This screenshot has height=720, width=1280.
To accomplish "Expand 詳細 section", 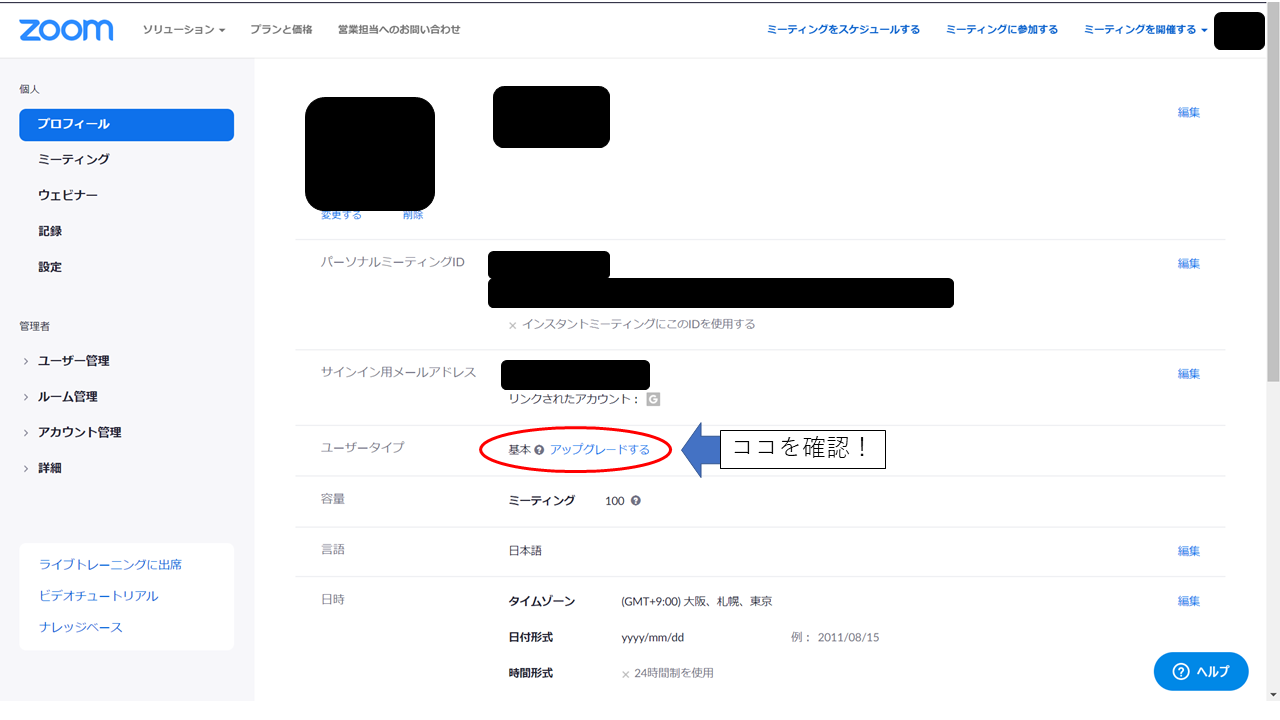I will (42, 468).
